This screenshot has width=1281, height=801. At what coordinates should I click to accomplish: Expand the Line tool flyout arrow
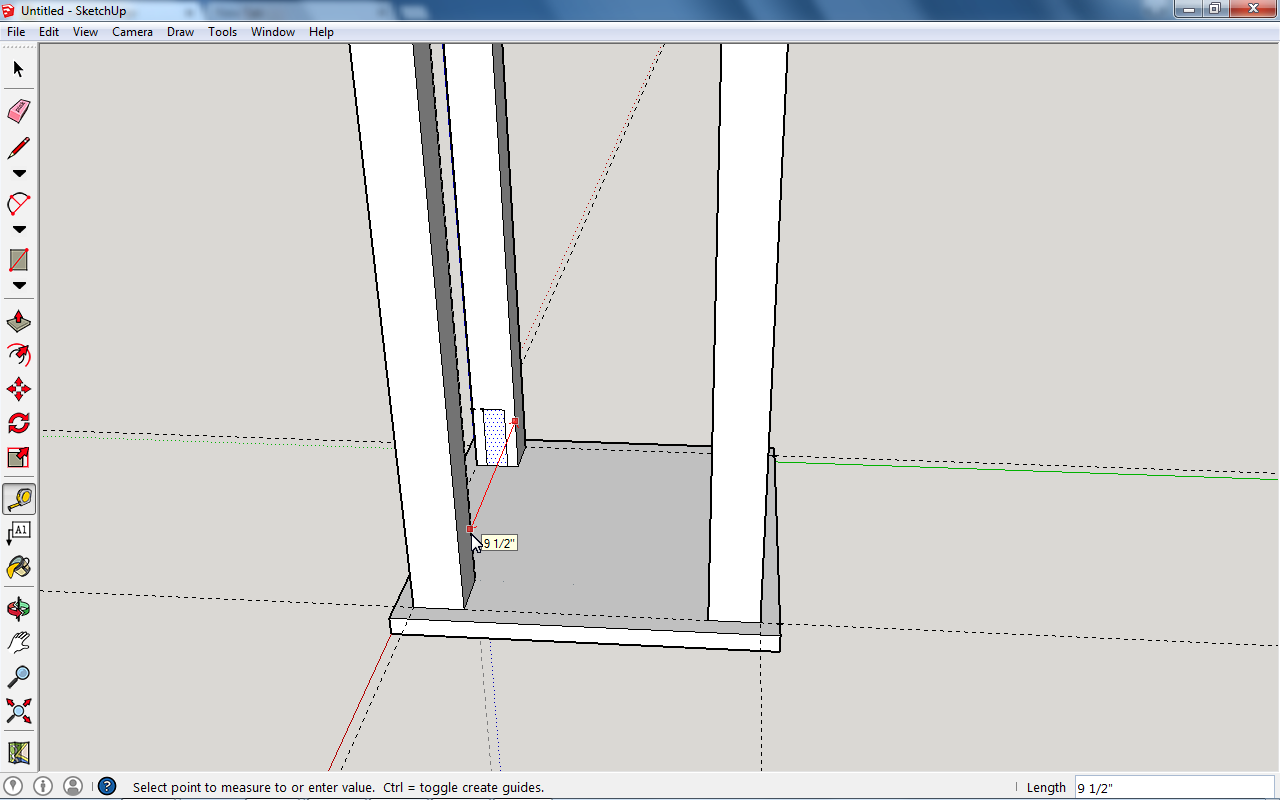click(18, 173)
